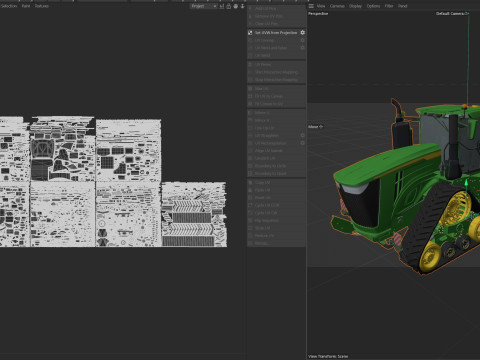Open UV Weld and Relax options gear
480x360 pixels.
[303, 48]
